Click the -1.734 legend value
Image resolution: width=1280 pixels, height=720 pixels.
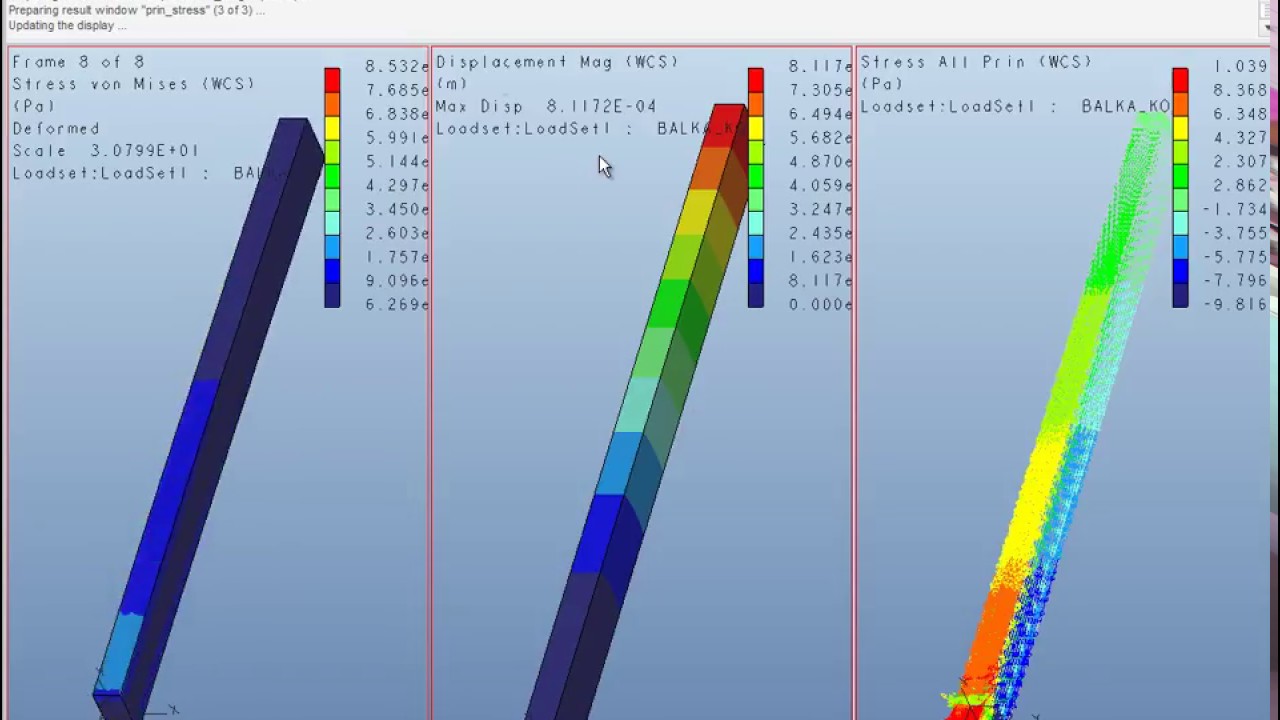(x=1237, y=210)
